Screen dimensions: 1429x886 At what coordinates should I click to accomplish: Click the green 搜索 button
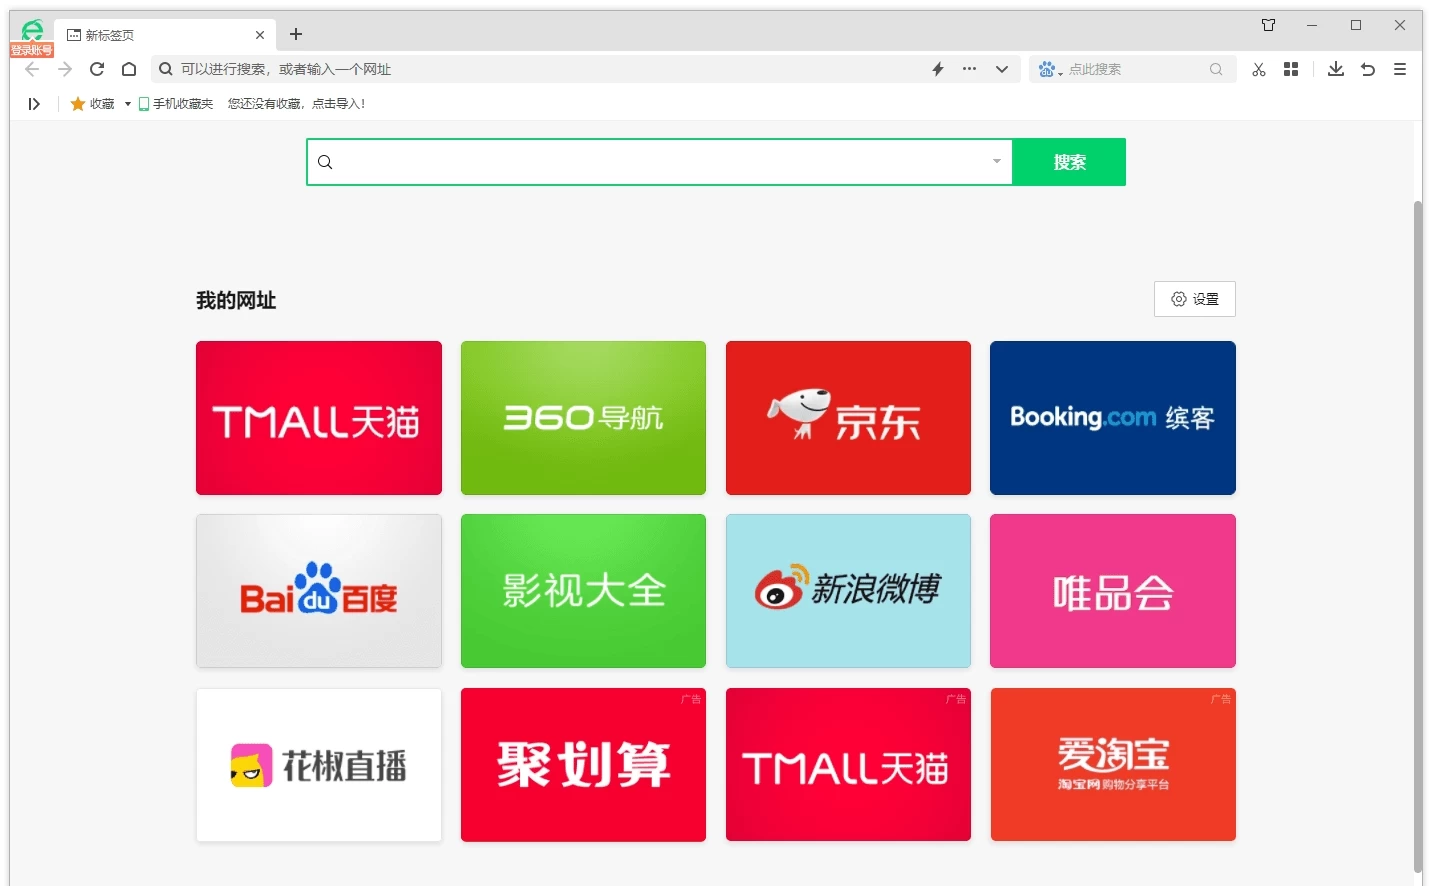click(x=1069, y=162)
